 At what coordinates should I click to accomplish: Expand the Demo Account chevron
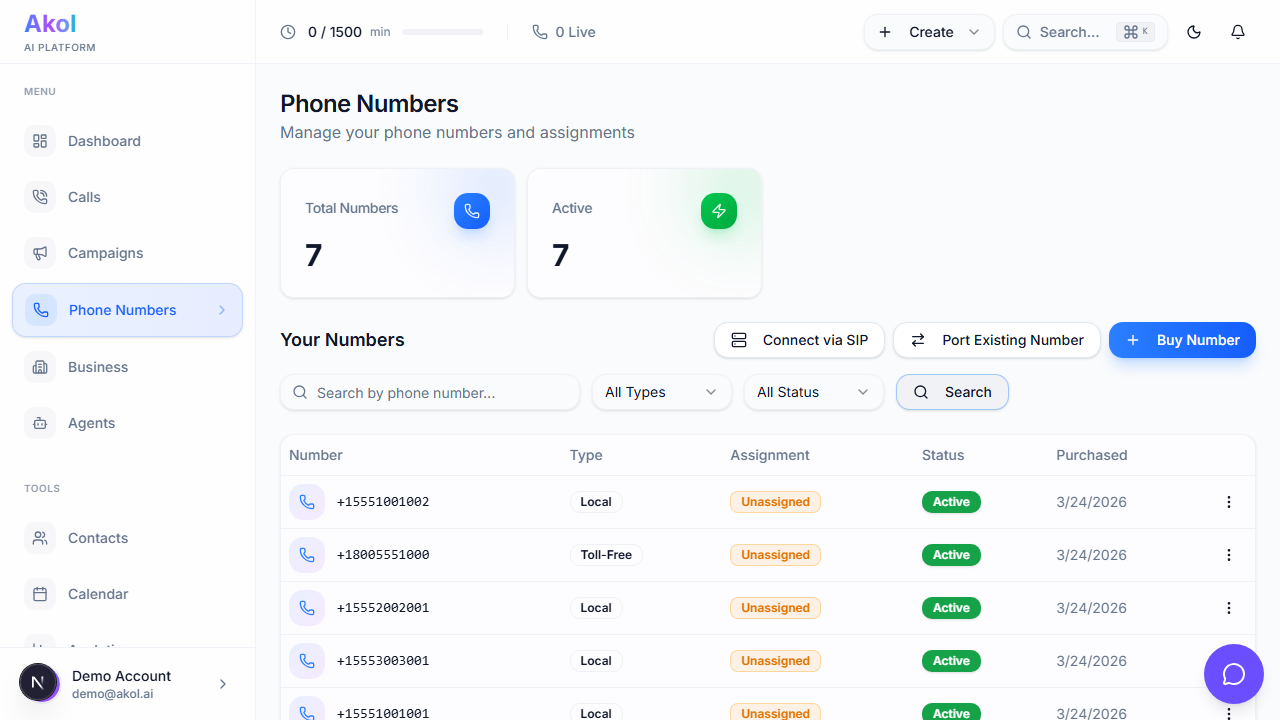tap(223, 684)
